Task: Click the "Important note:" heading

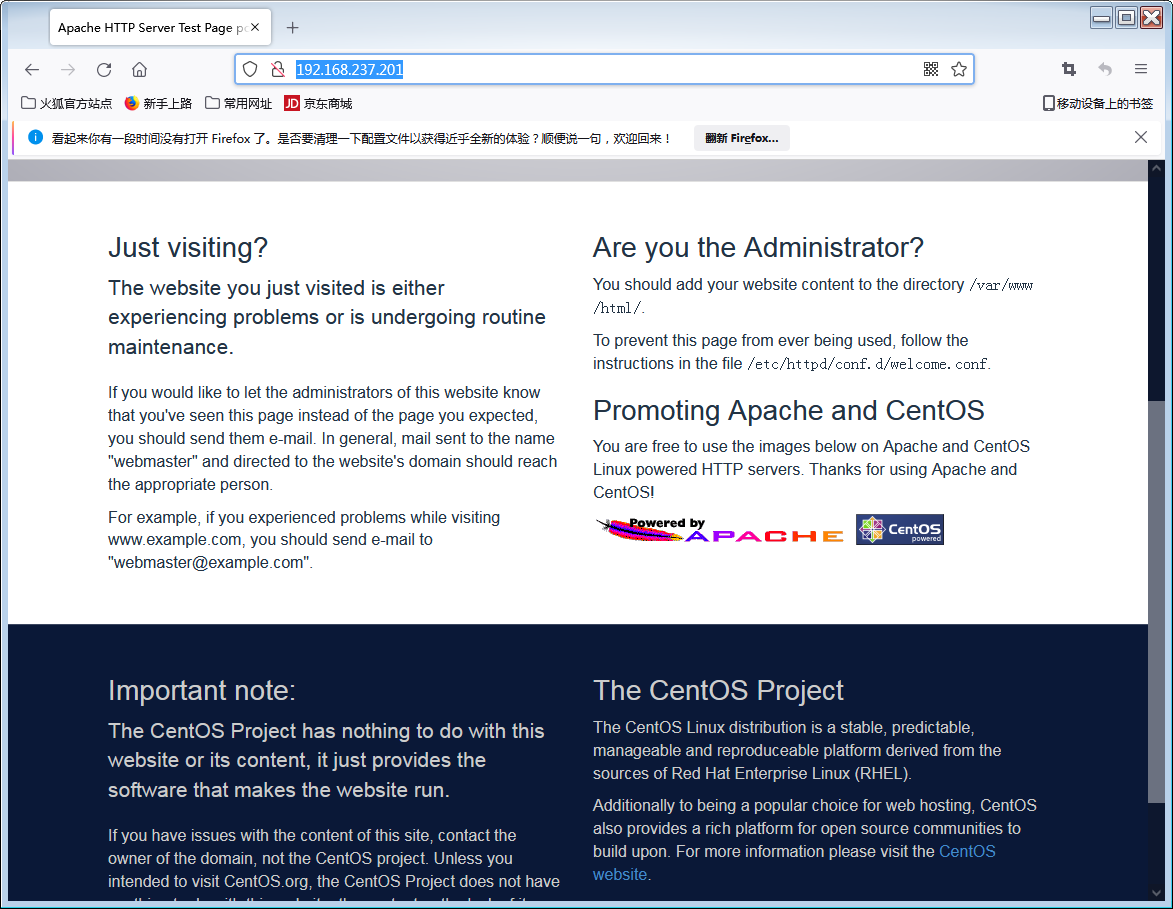Action: [202, 691]
